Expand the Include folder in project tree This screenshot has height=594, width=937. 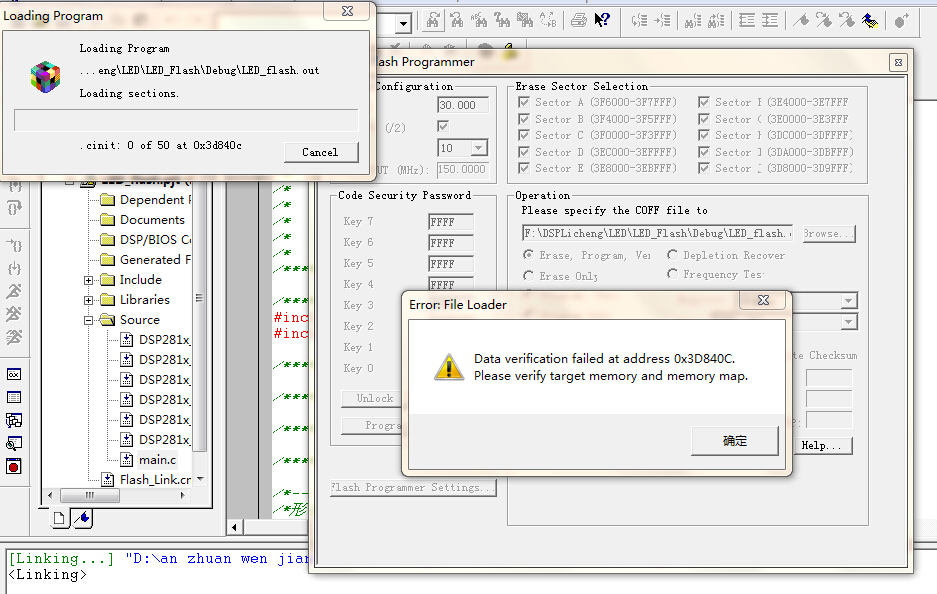click(x=88, y=280)
